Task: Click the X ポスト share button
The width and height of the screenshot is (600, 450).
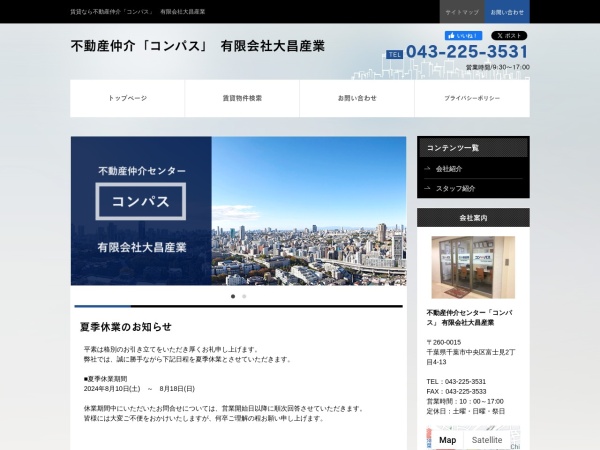Action: tap(509, 36)
